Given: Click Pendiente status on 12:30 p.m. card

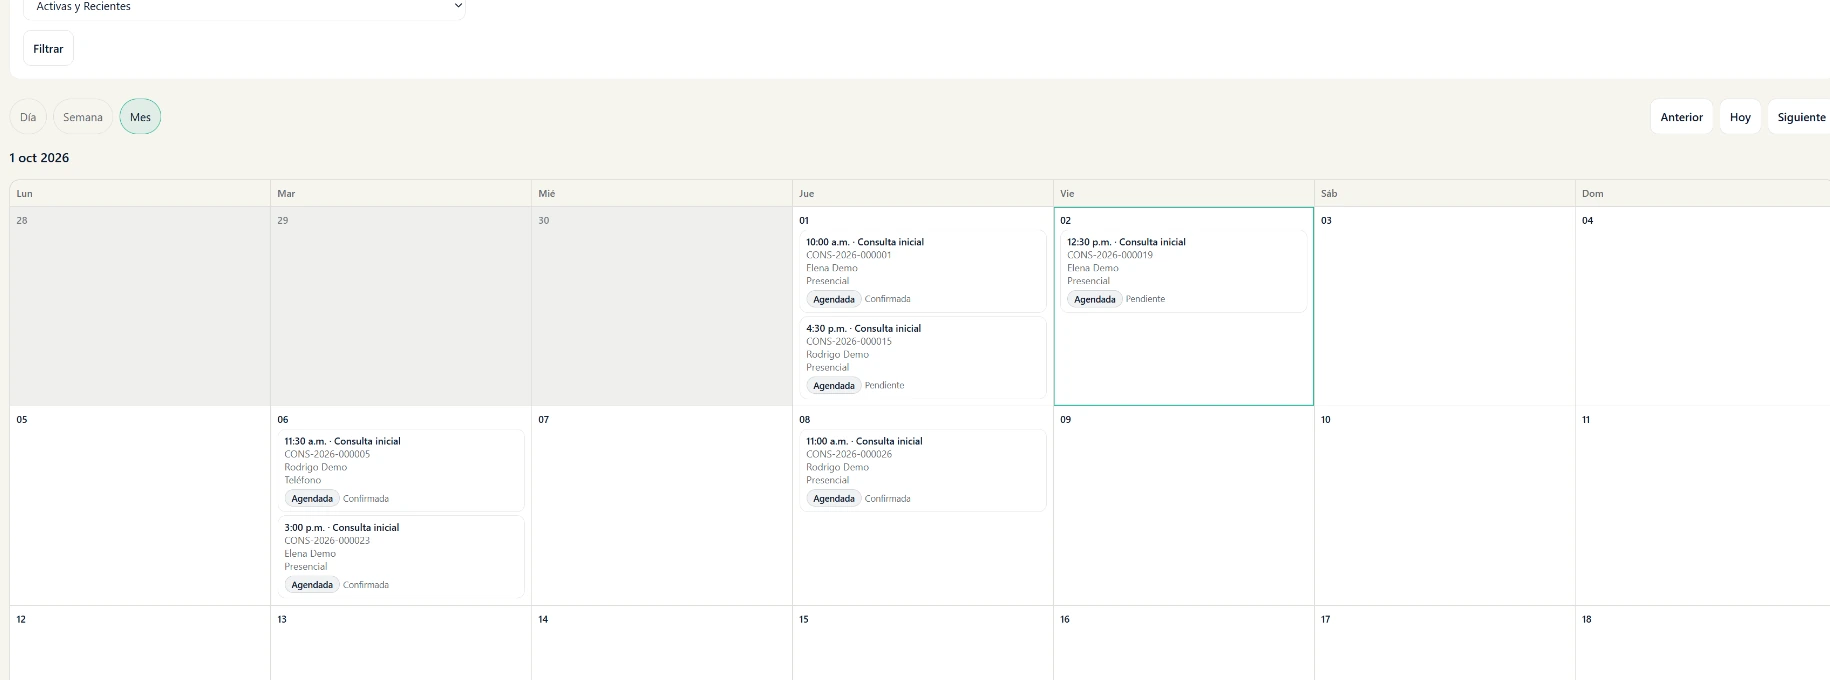Looking at the screenshot, I should (x=1146, y=299).
